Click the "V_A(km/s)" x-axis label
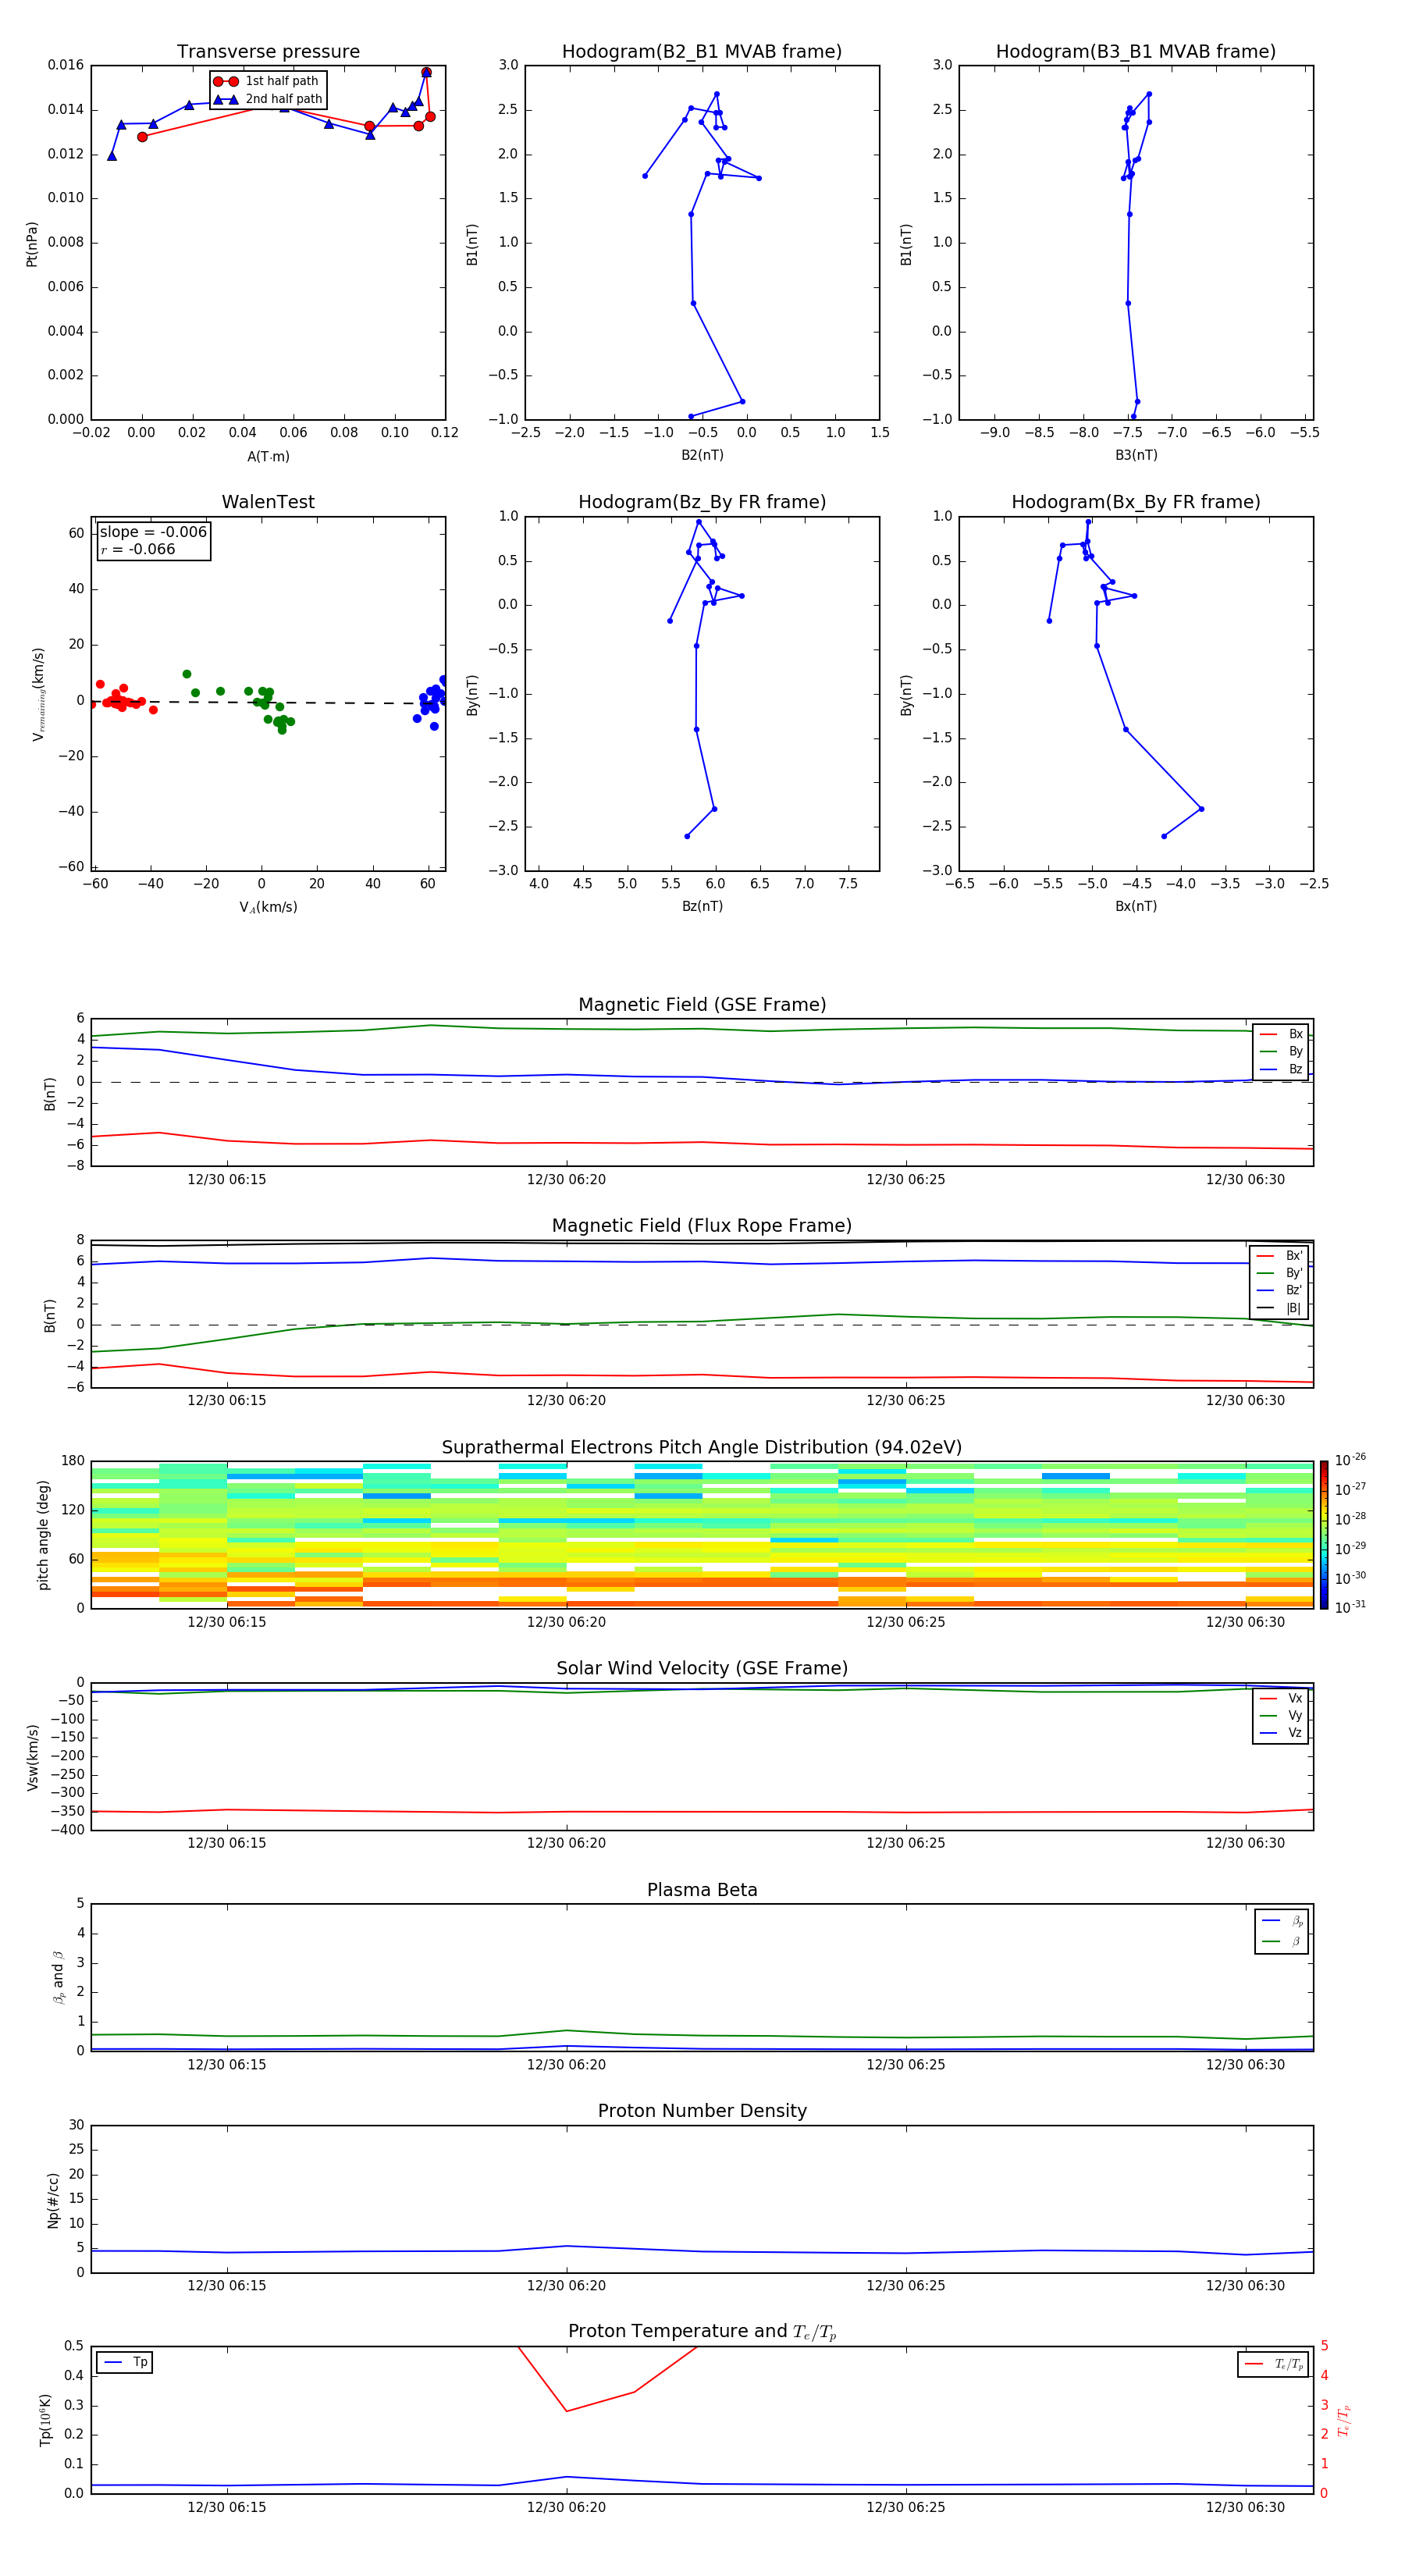1405x2576 pixels. pos(268,907)
